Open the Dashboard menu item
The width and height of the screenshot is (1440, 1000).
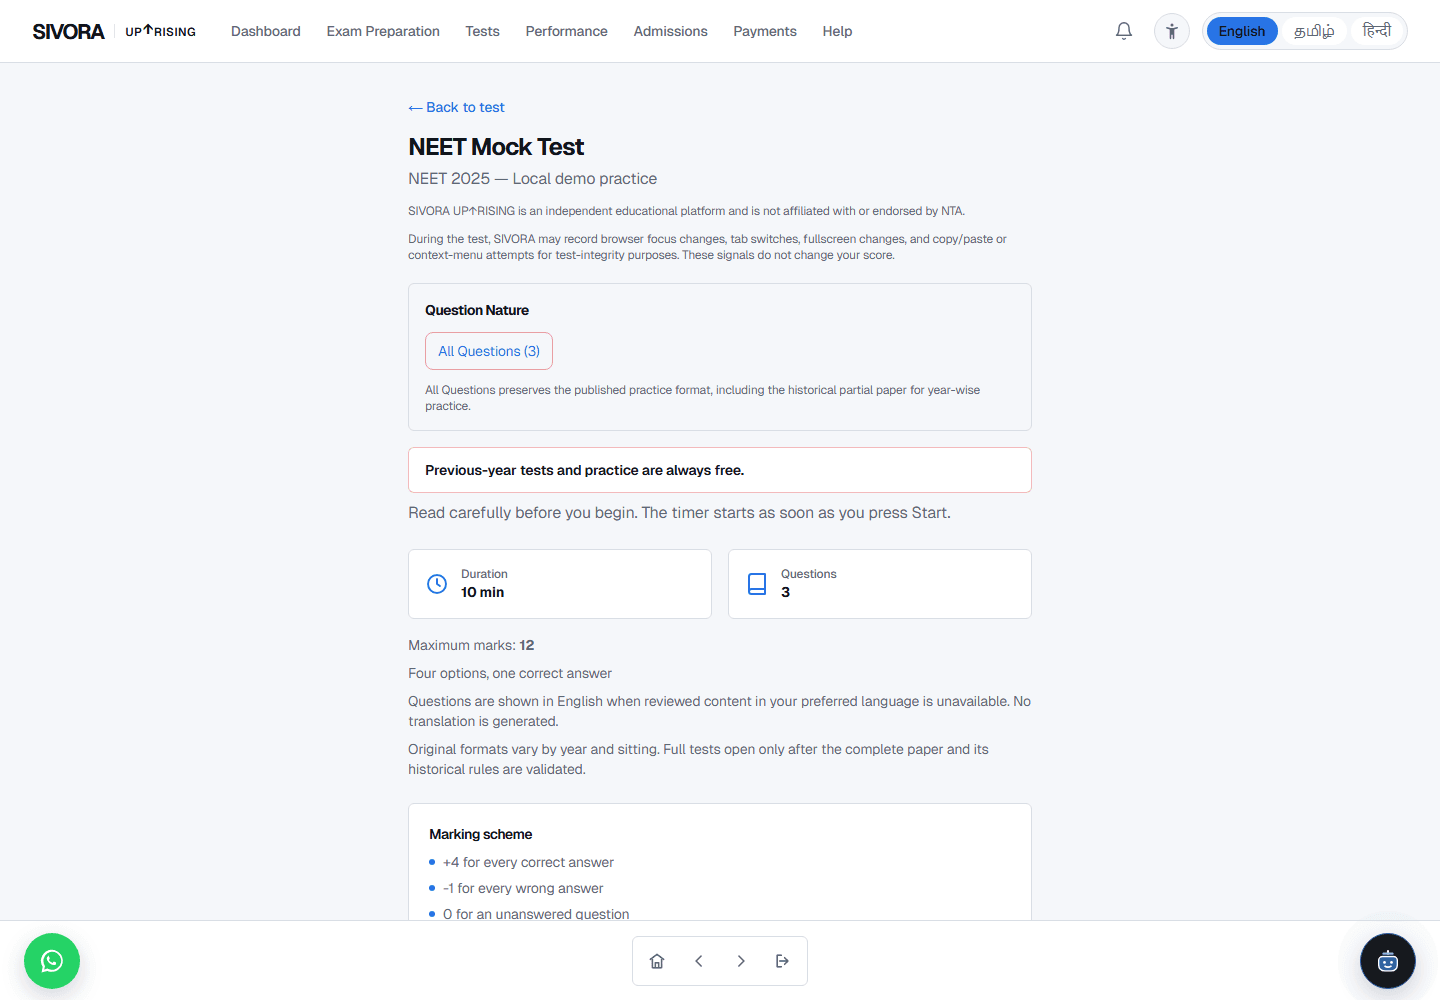(266, 31)
